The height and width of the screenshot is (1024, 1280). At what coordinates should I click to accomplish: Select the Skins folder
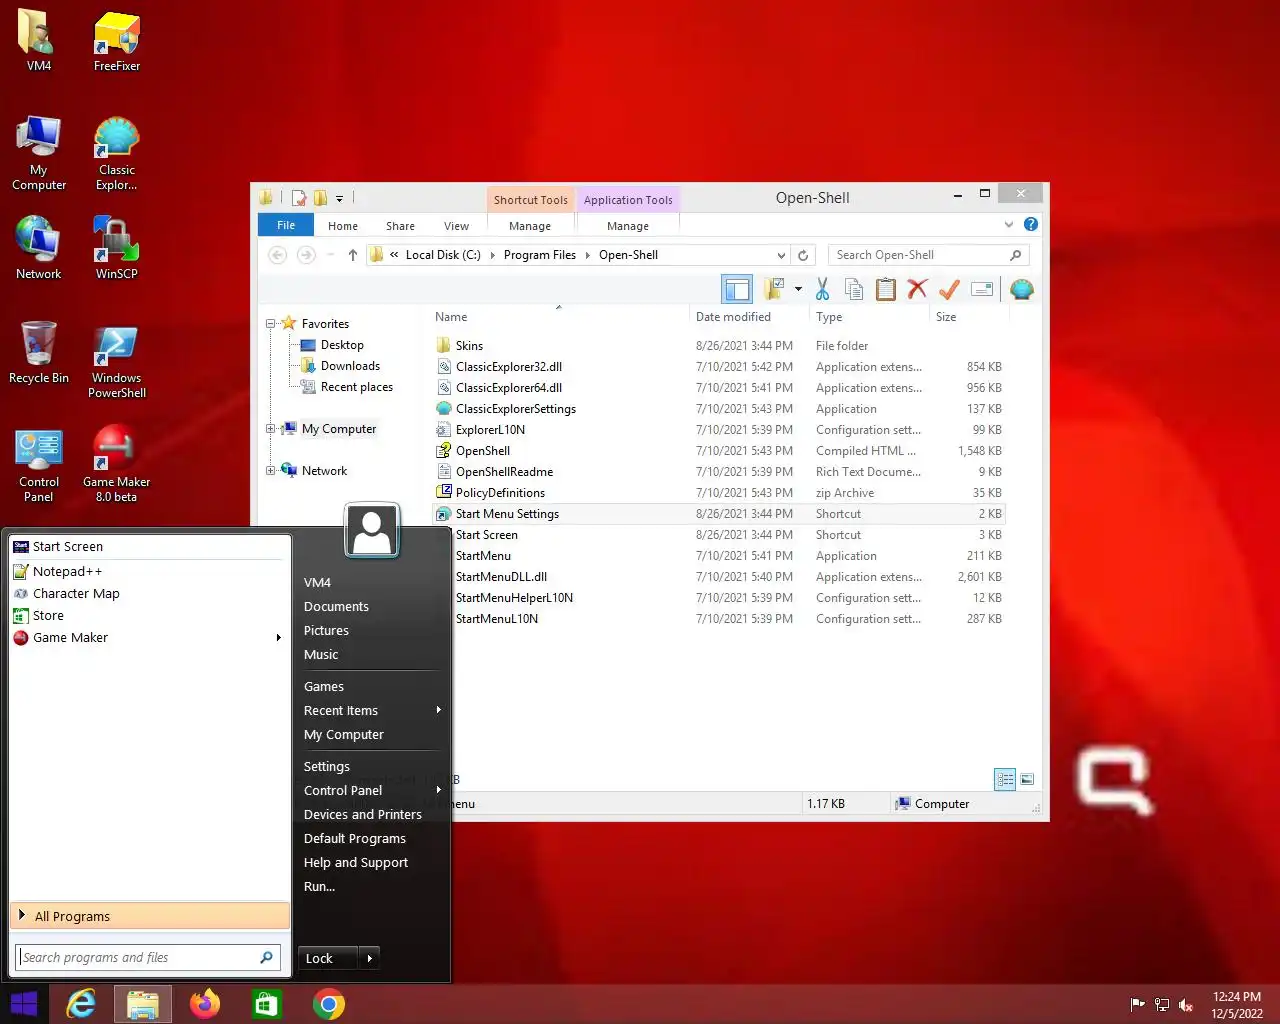click(x=469, y=346)
